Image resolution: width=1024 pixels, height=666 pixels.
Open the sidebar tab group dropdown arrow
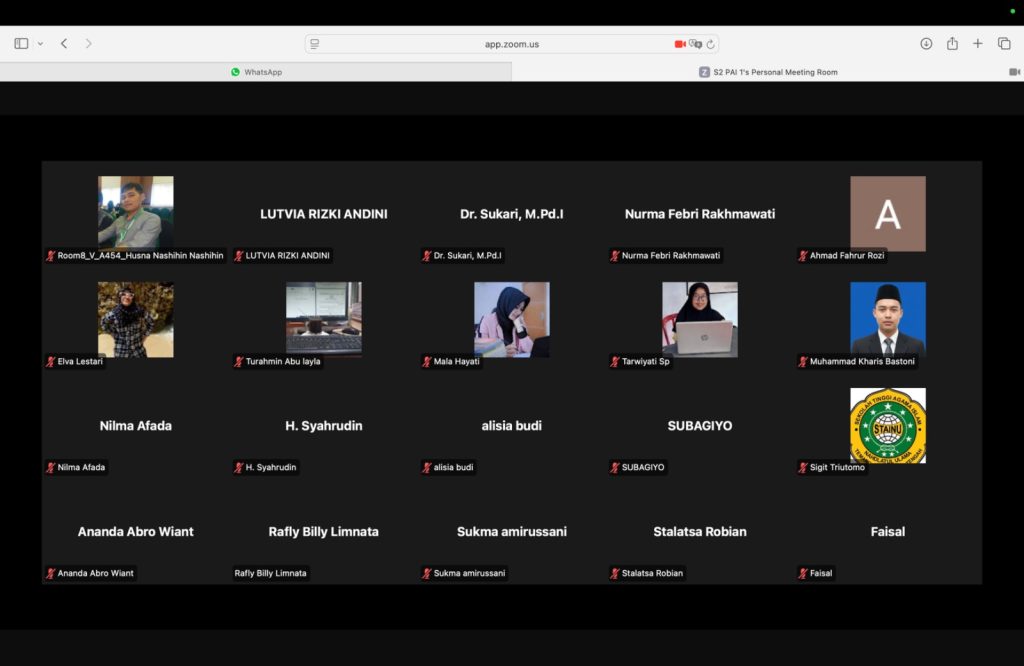coord(40,44)
